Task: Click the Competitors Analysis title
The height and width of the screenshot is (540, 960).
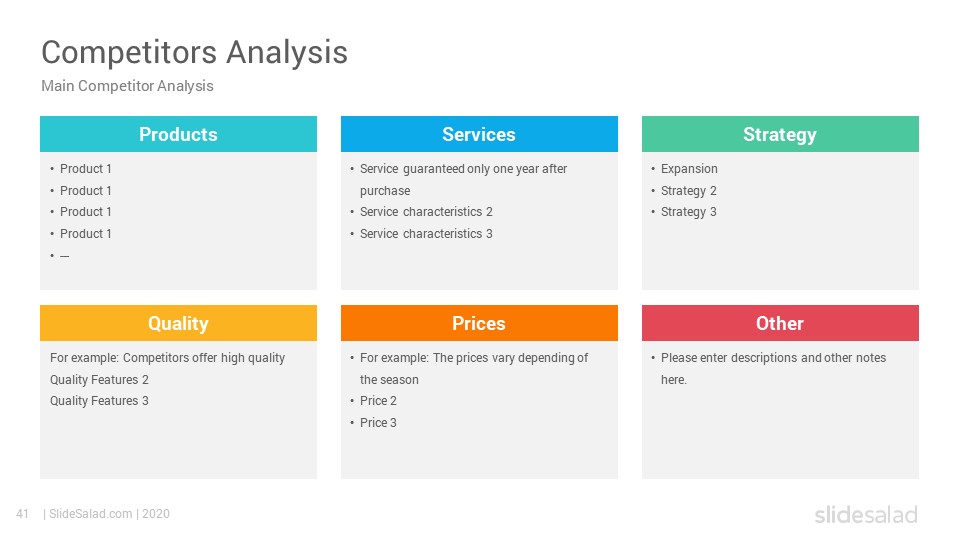Action: pyautogui.click(x=194, y=52)
